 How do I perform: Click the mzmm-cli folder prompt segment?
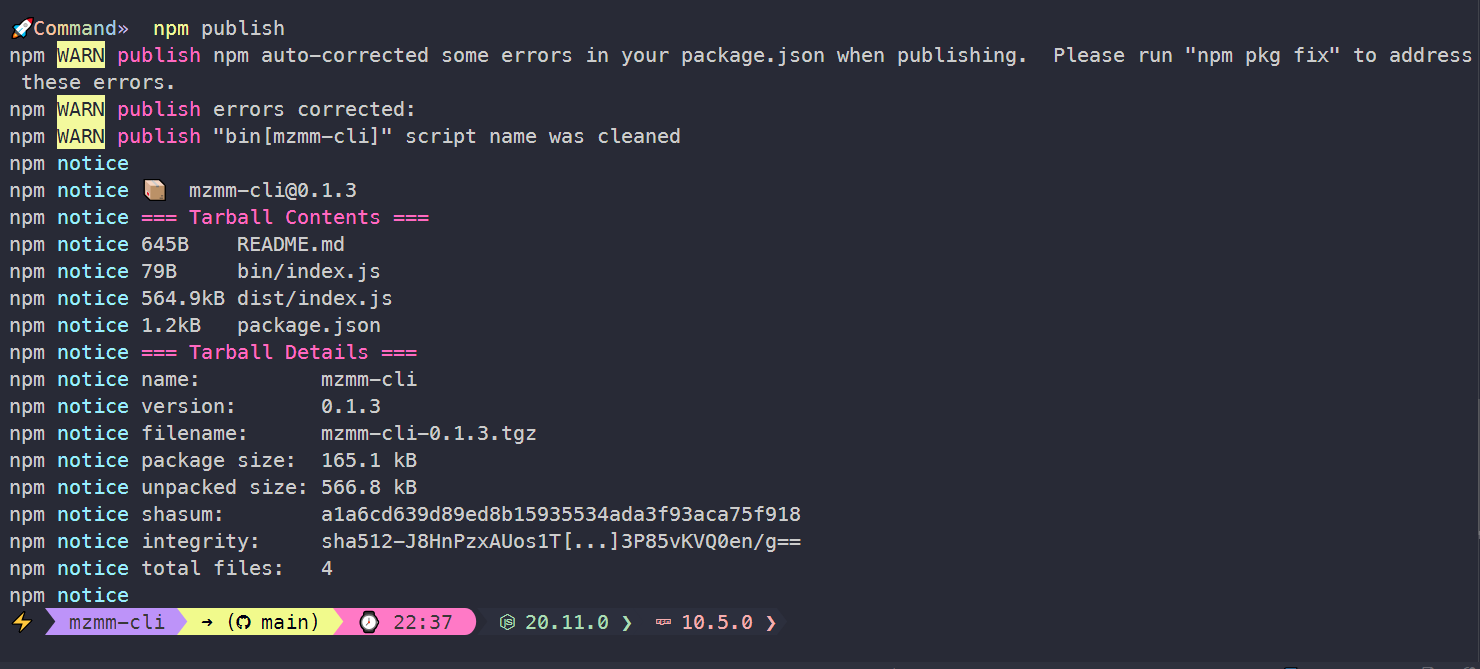[117, 622]
